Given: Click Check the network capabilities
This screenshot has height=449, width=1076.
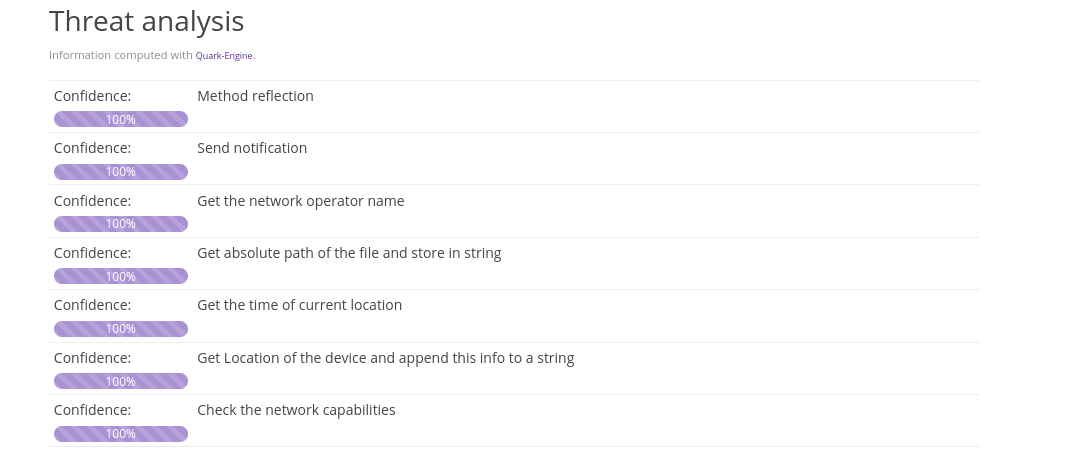Looking at the screenshot, I should click(x=296, y=410).
